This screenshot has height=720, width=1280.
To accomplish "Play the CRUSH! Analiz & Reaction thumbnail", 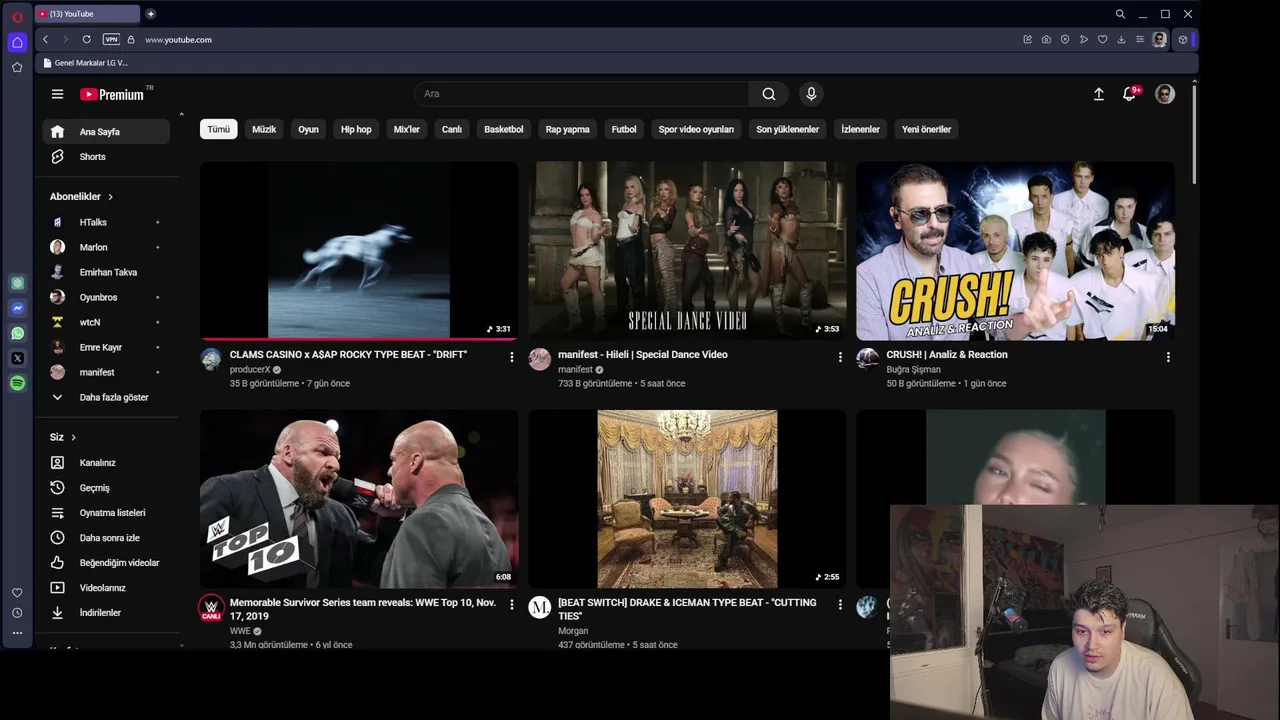I will (1015, 251).
